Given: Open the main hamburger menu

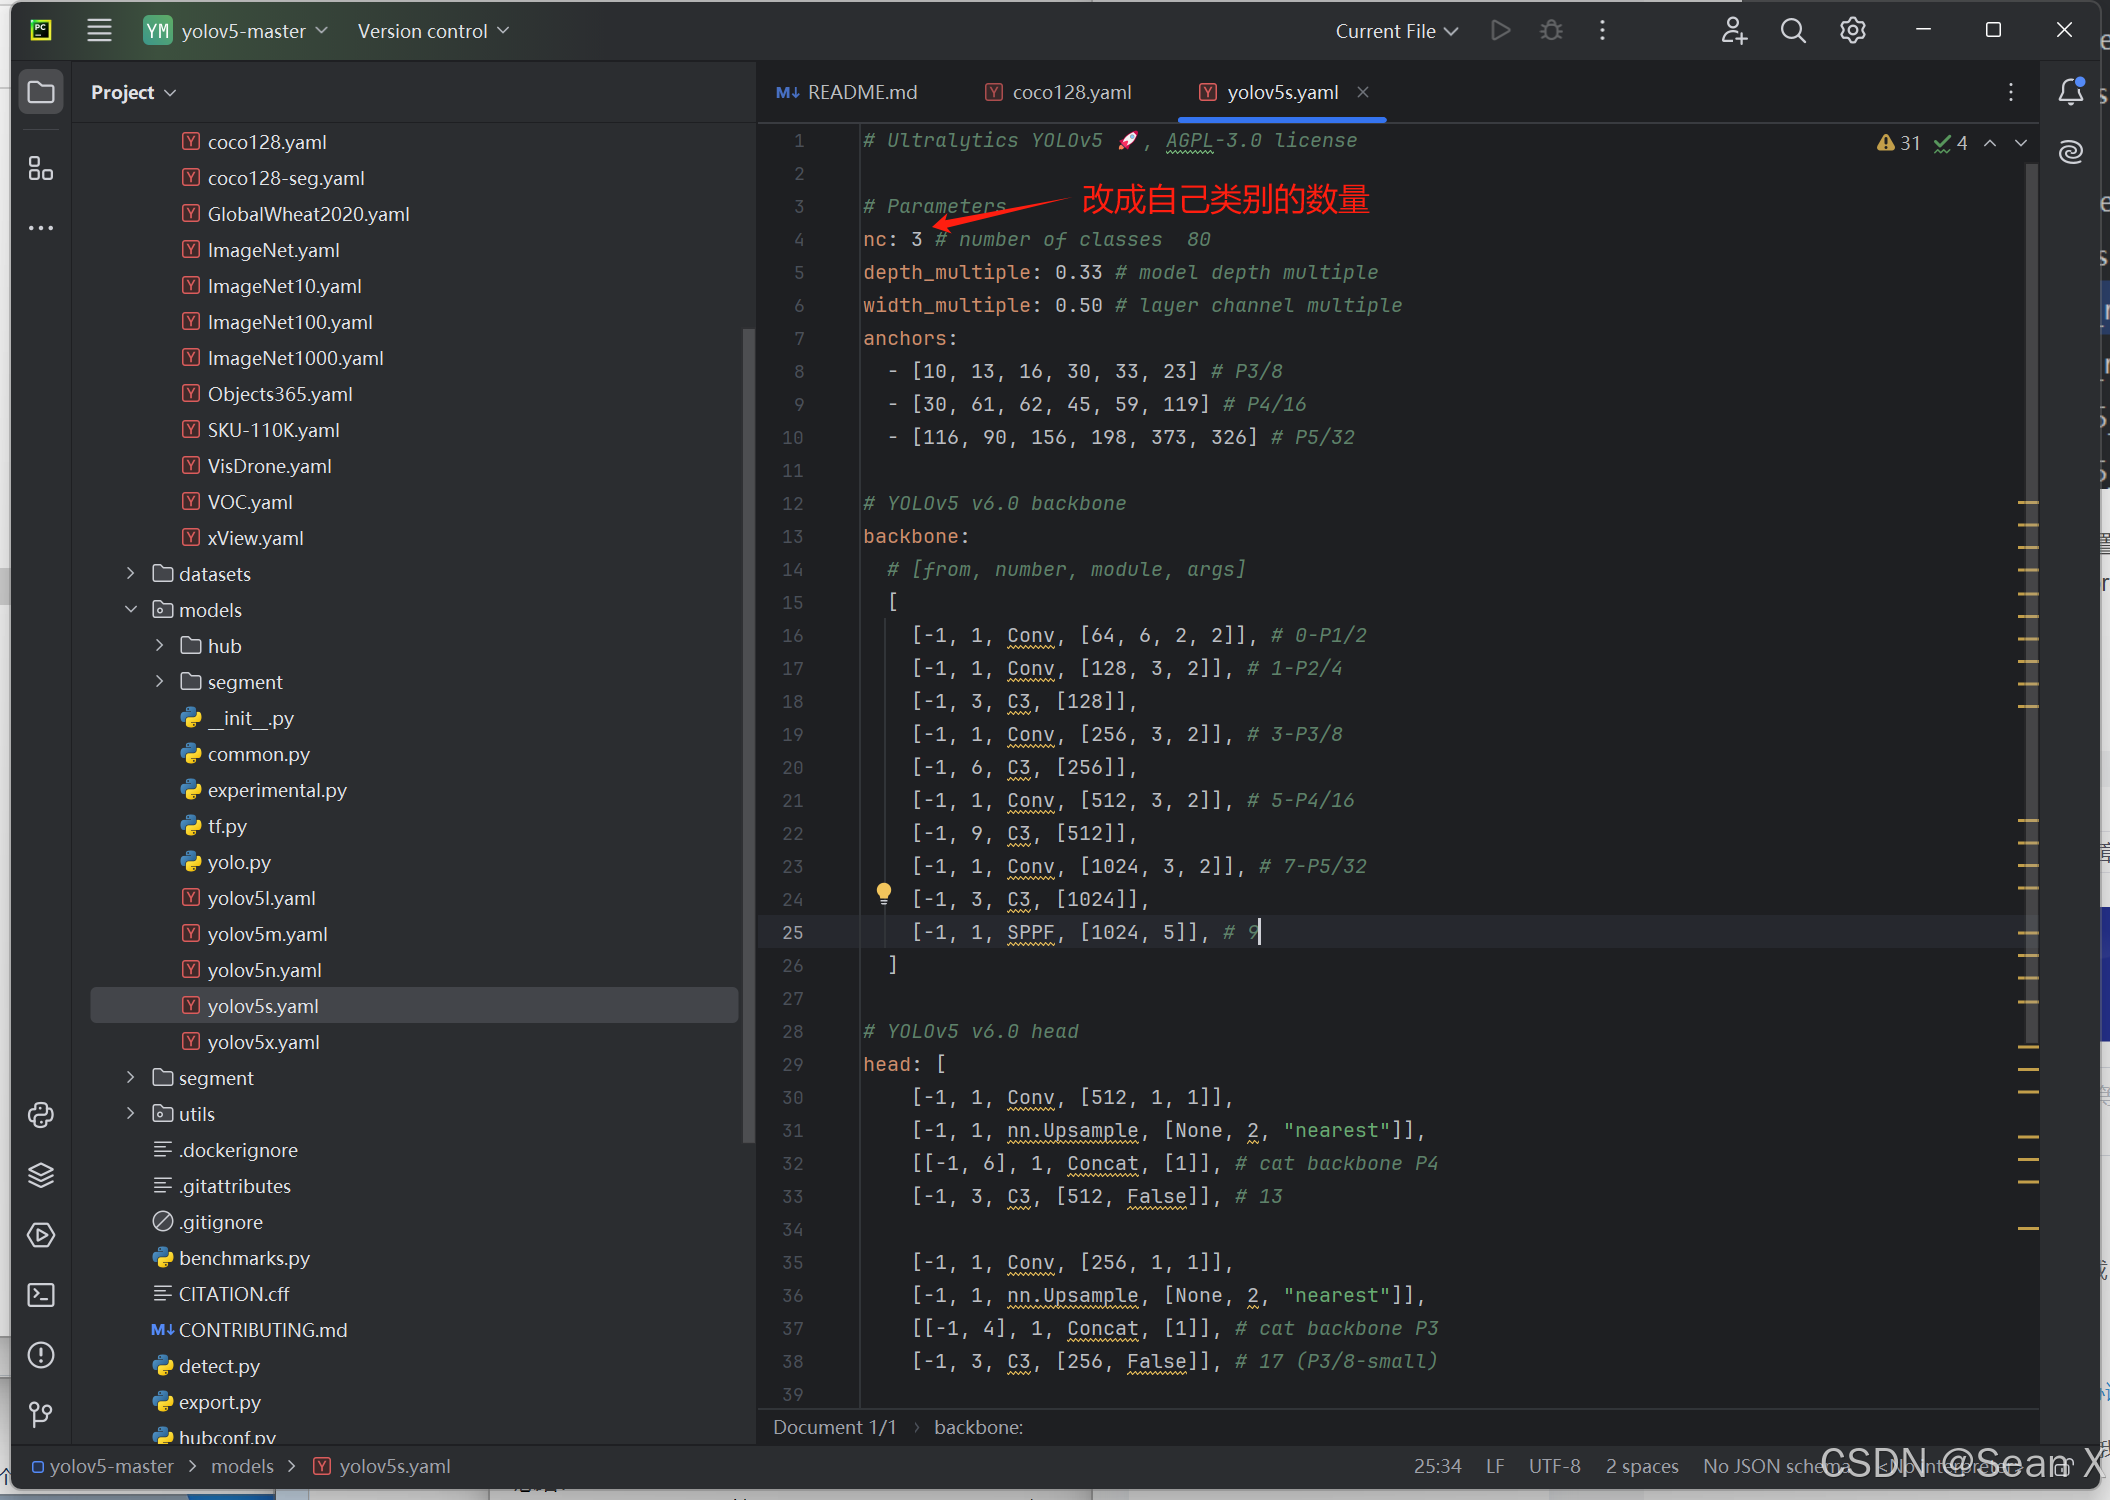Looking at the screenshot, I should 99,31.
